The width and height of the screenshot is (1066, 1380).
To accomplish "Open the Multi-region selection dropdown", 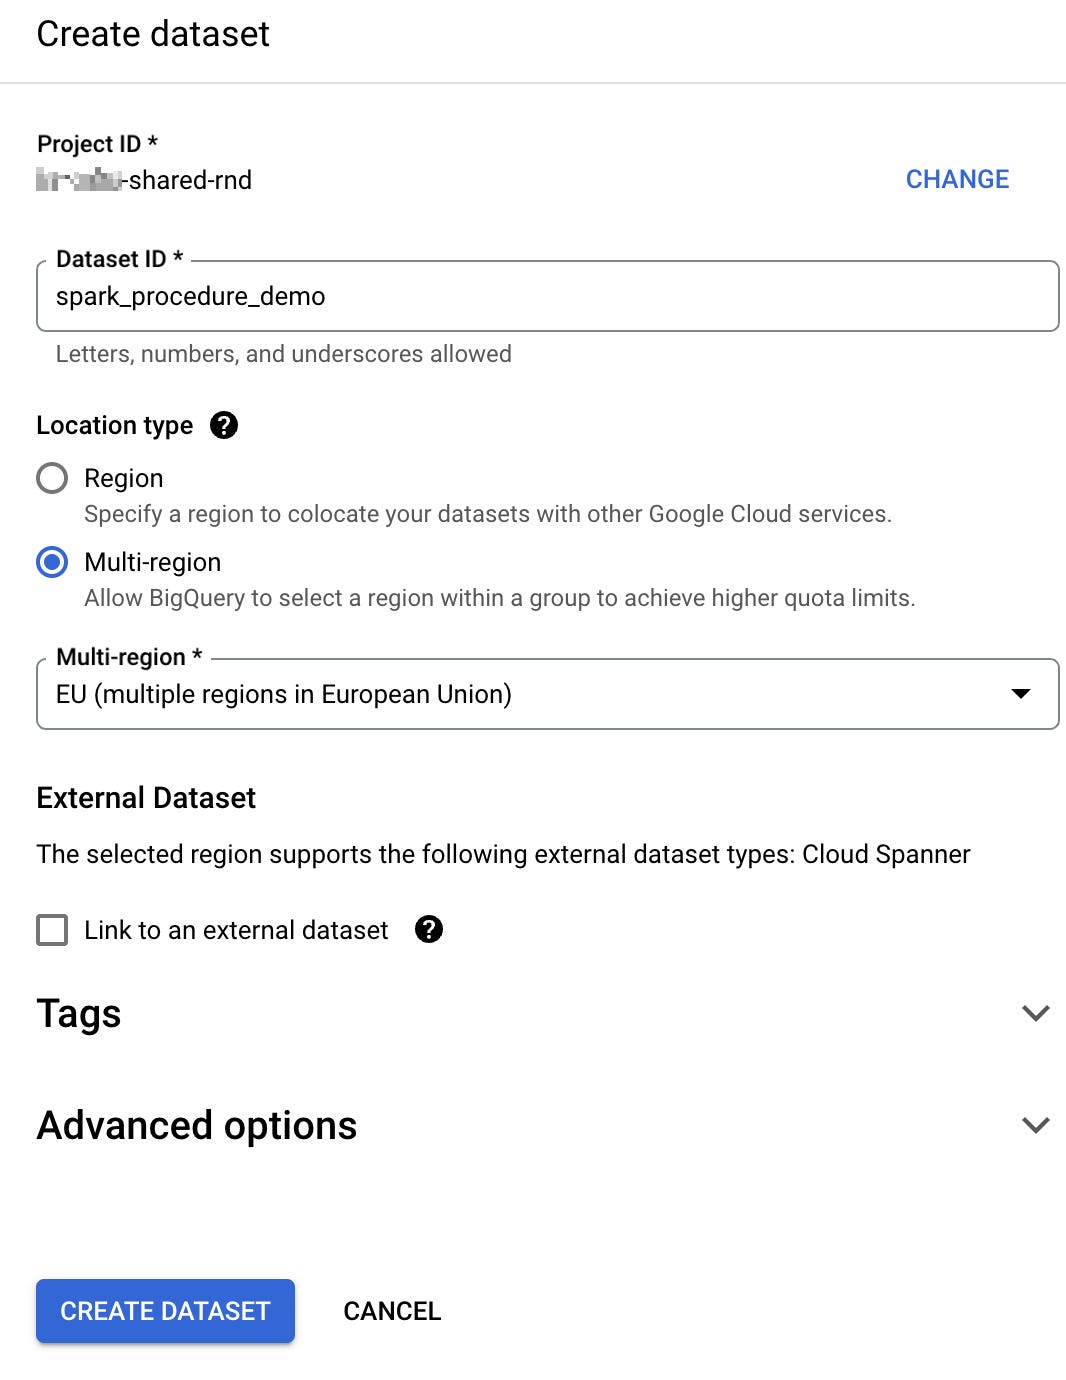I will (547, 694).
